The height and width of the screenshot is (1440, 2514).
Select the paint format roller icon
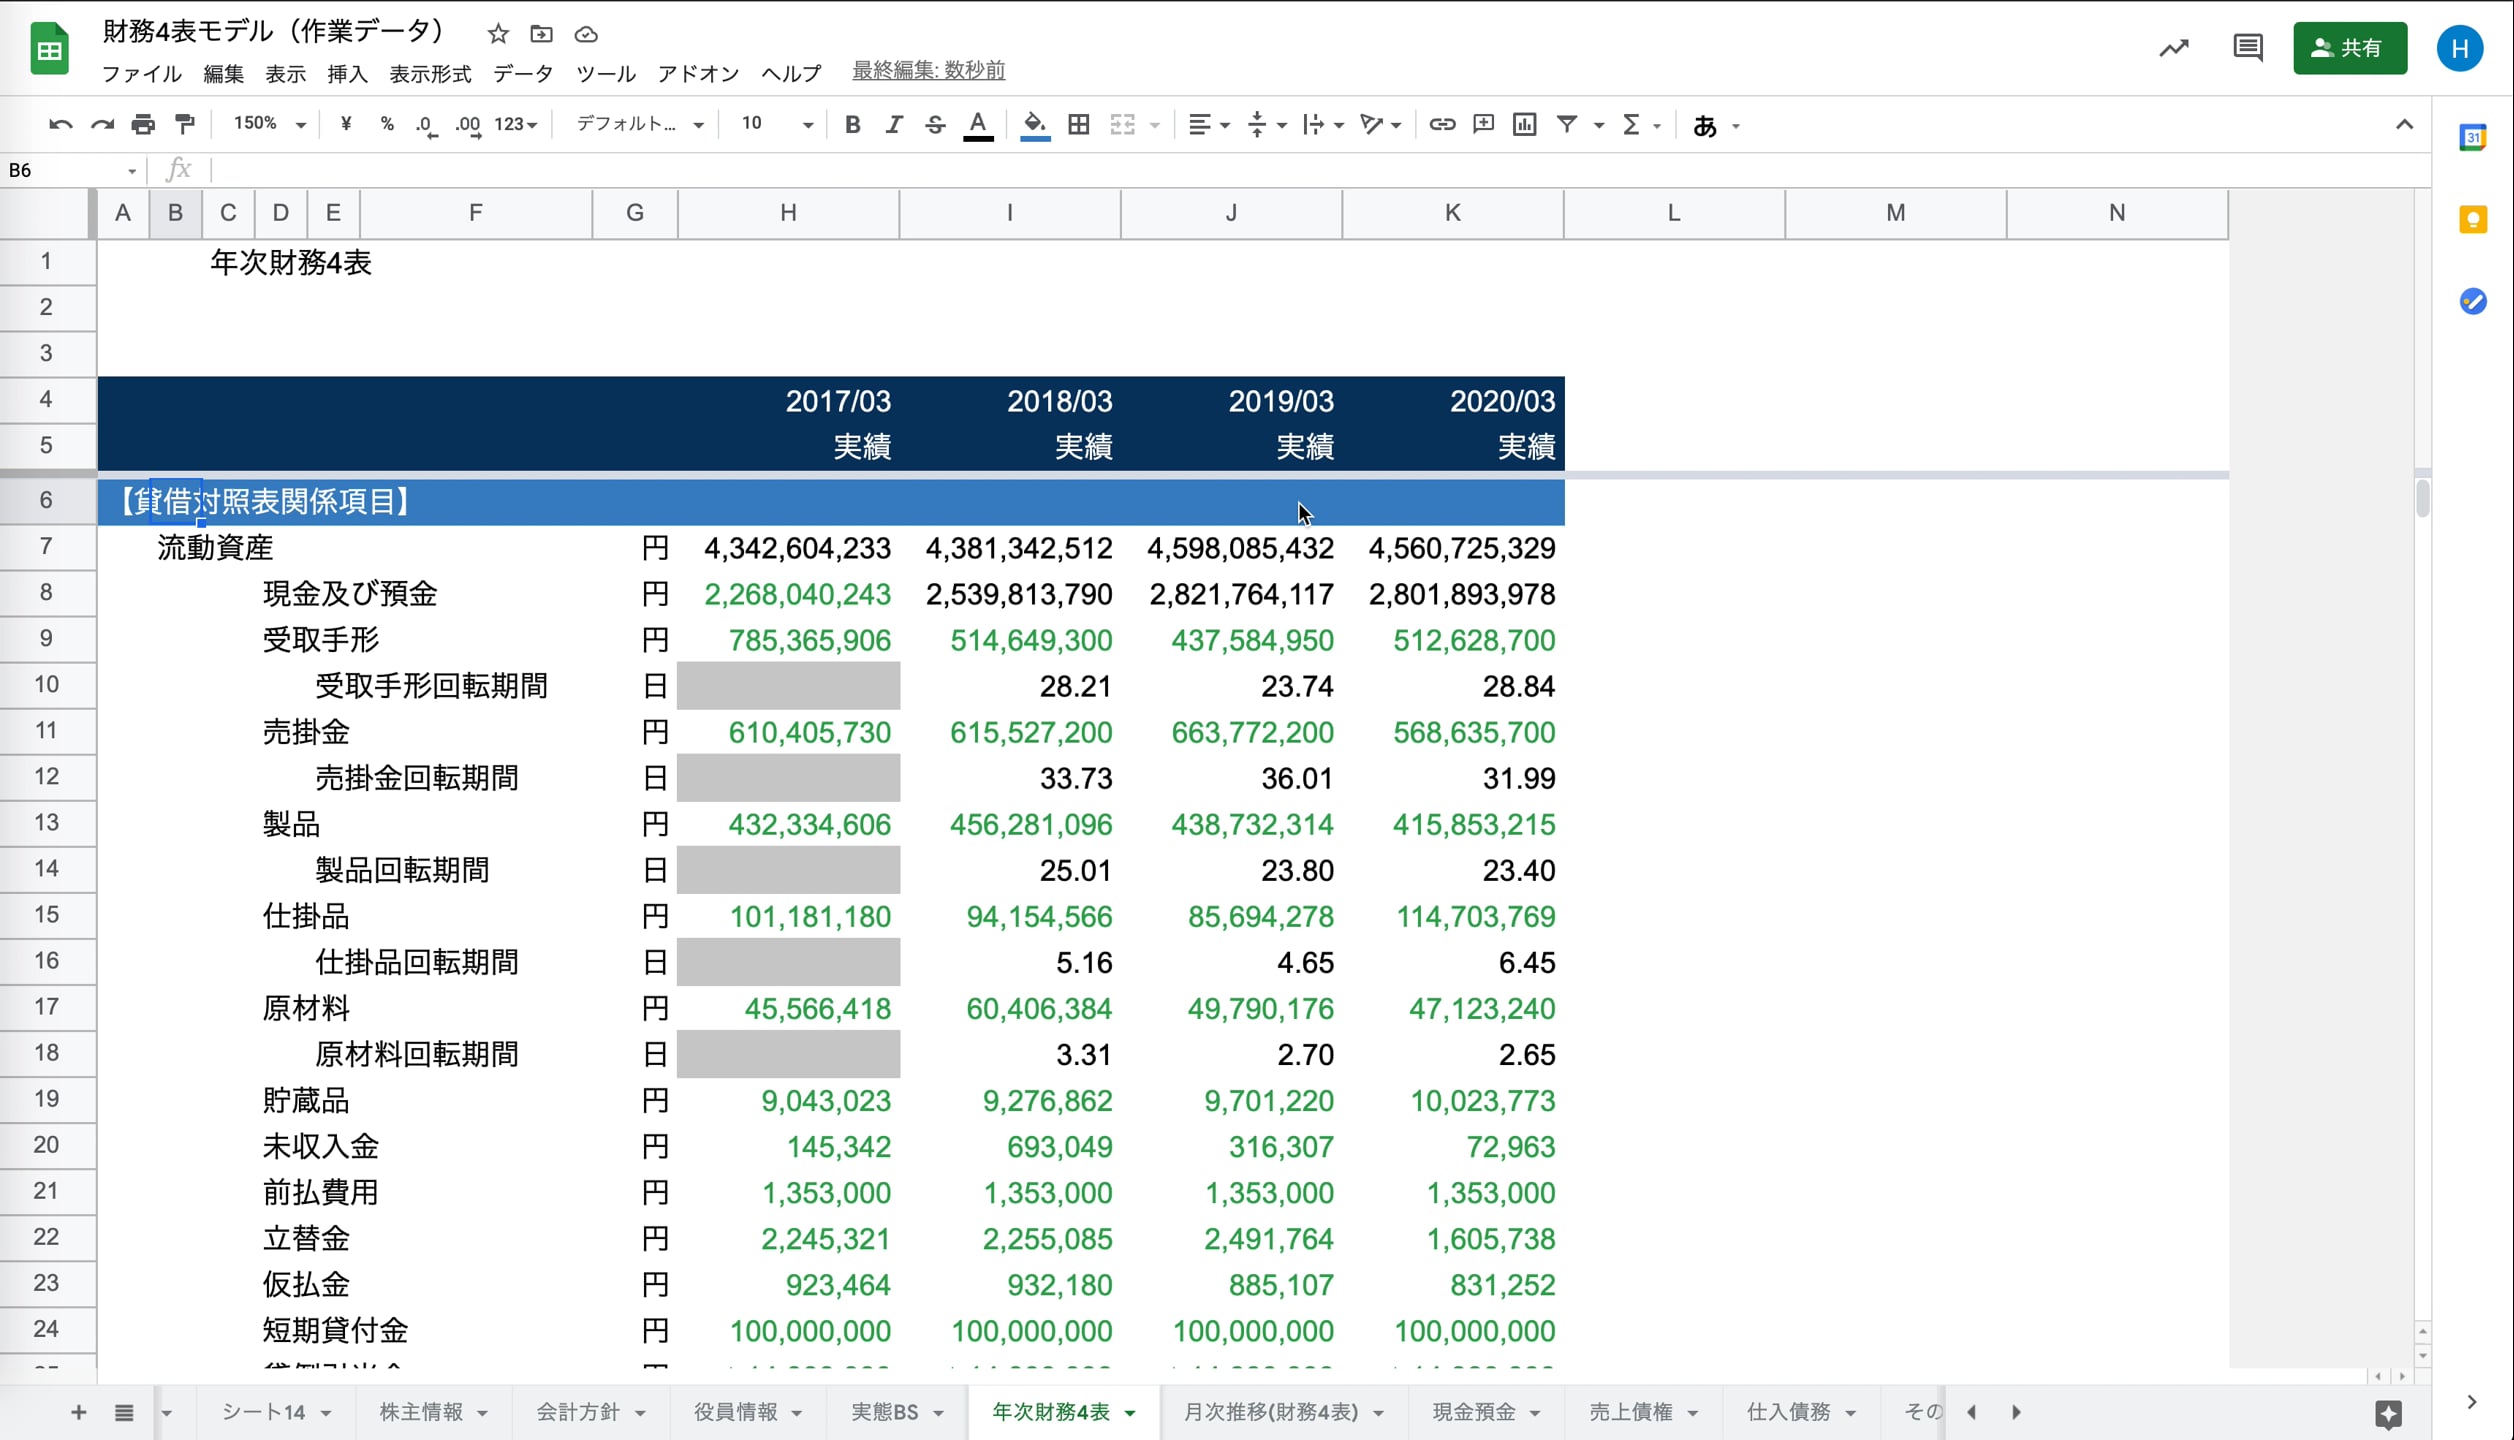point(185,125)
